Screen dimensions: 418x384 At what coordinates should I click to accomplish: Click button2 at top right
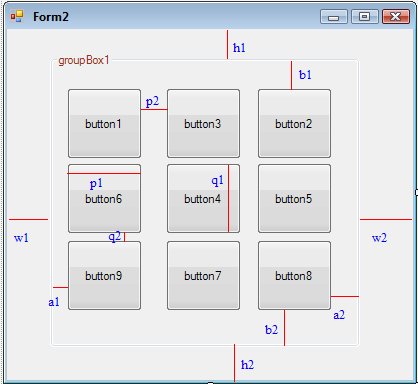[x=294, y=123]
